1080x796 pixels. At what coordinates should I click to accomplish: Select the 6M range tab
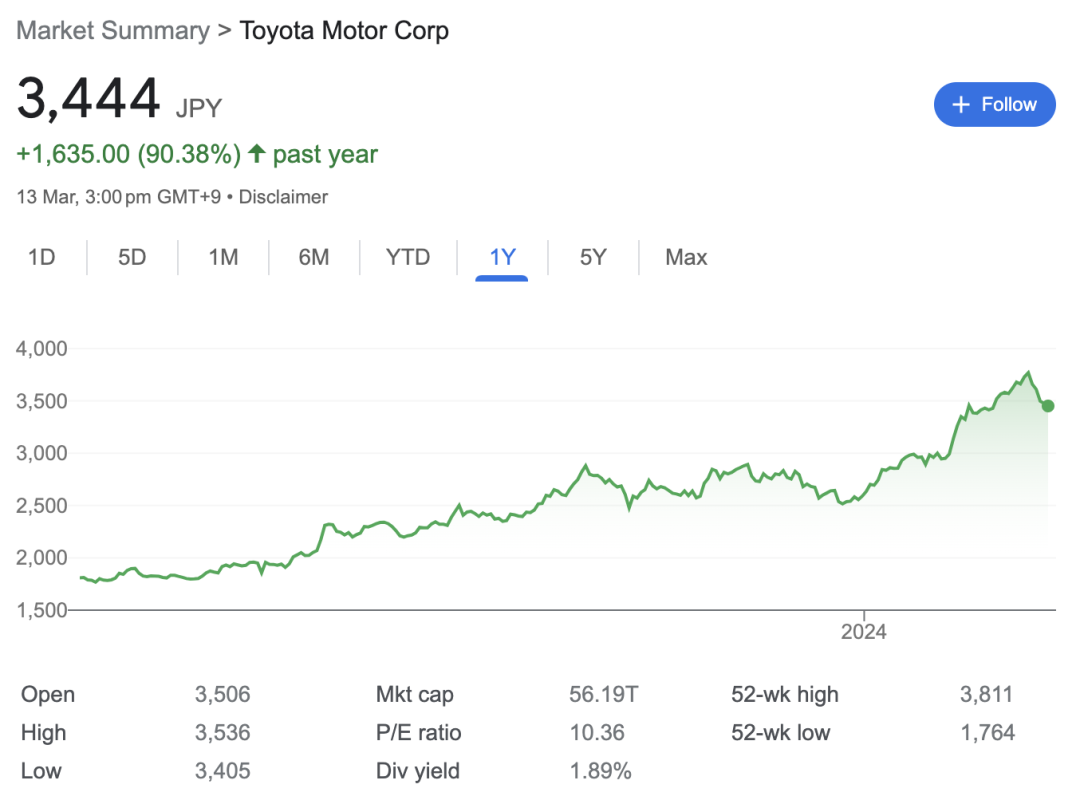pyautogui.click(x=313, y=257)
